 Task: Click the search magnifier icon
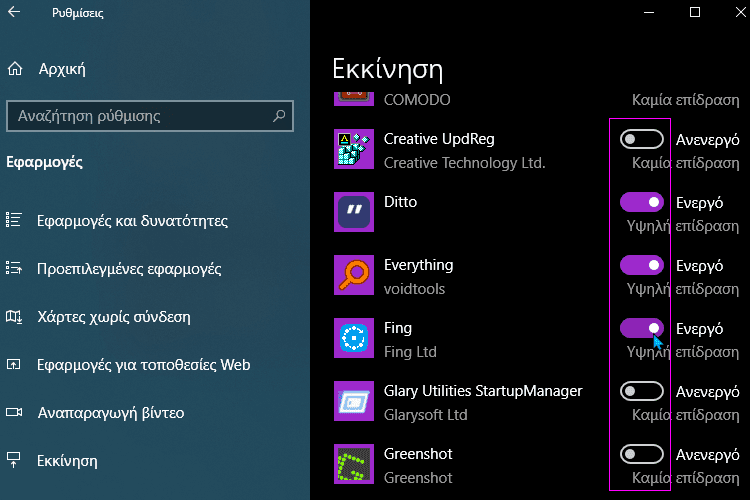279,115
